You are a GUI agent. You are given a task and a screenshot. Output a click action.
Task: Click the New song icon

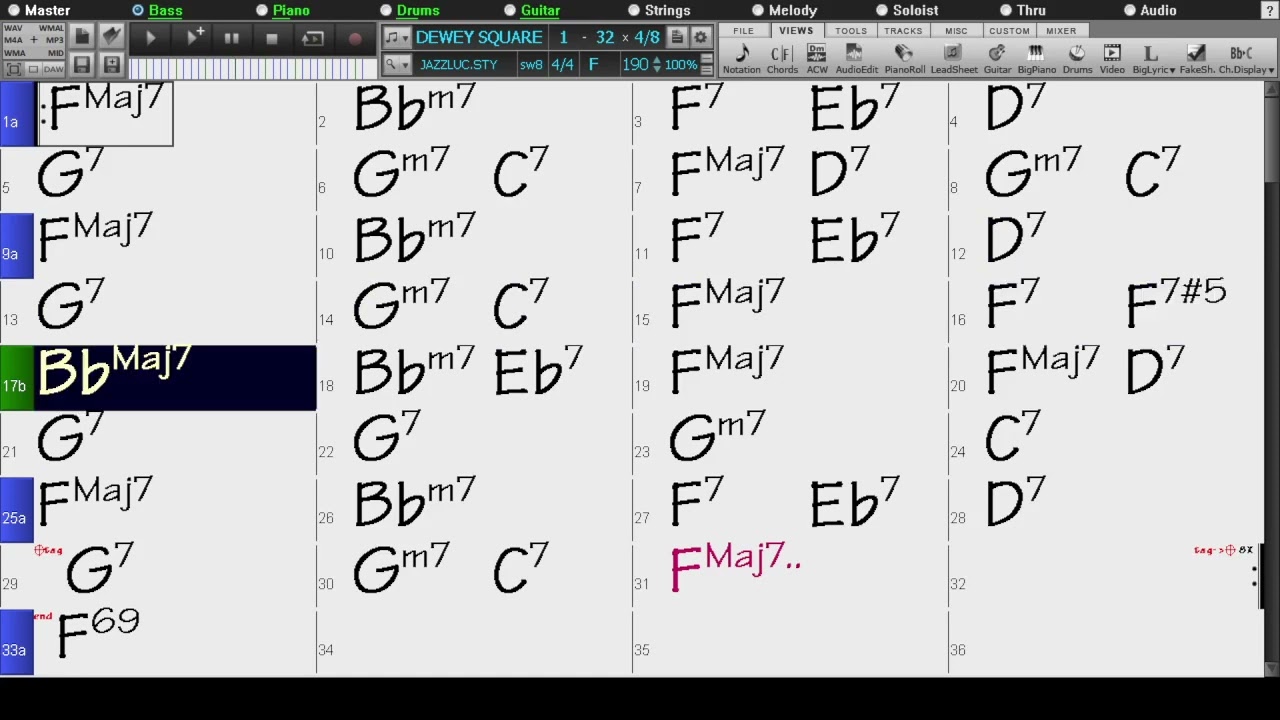point(83,37)
